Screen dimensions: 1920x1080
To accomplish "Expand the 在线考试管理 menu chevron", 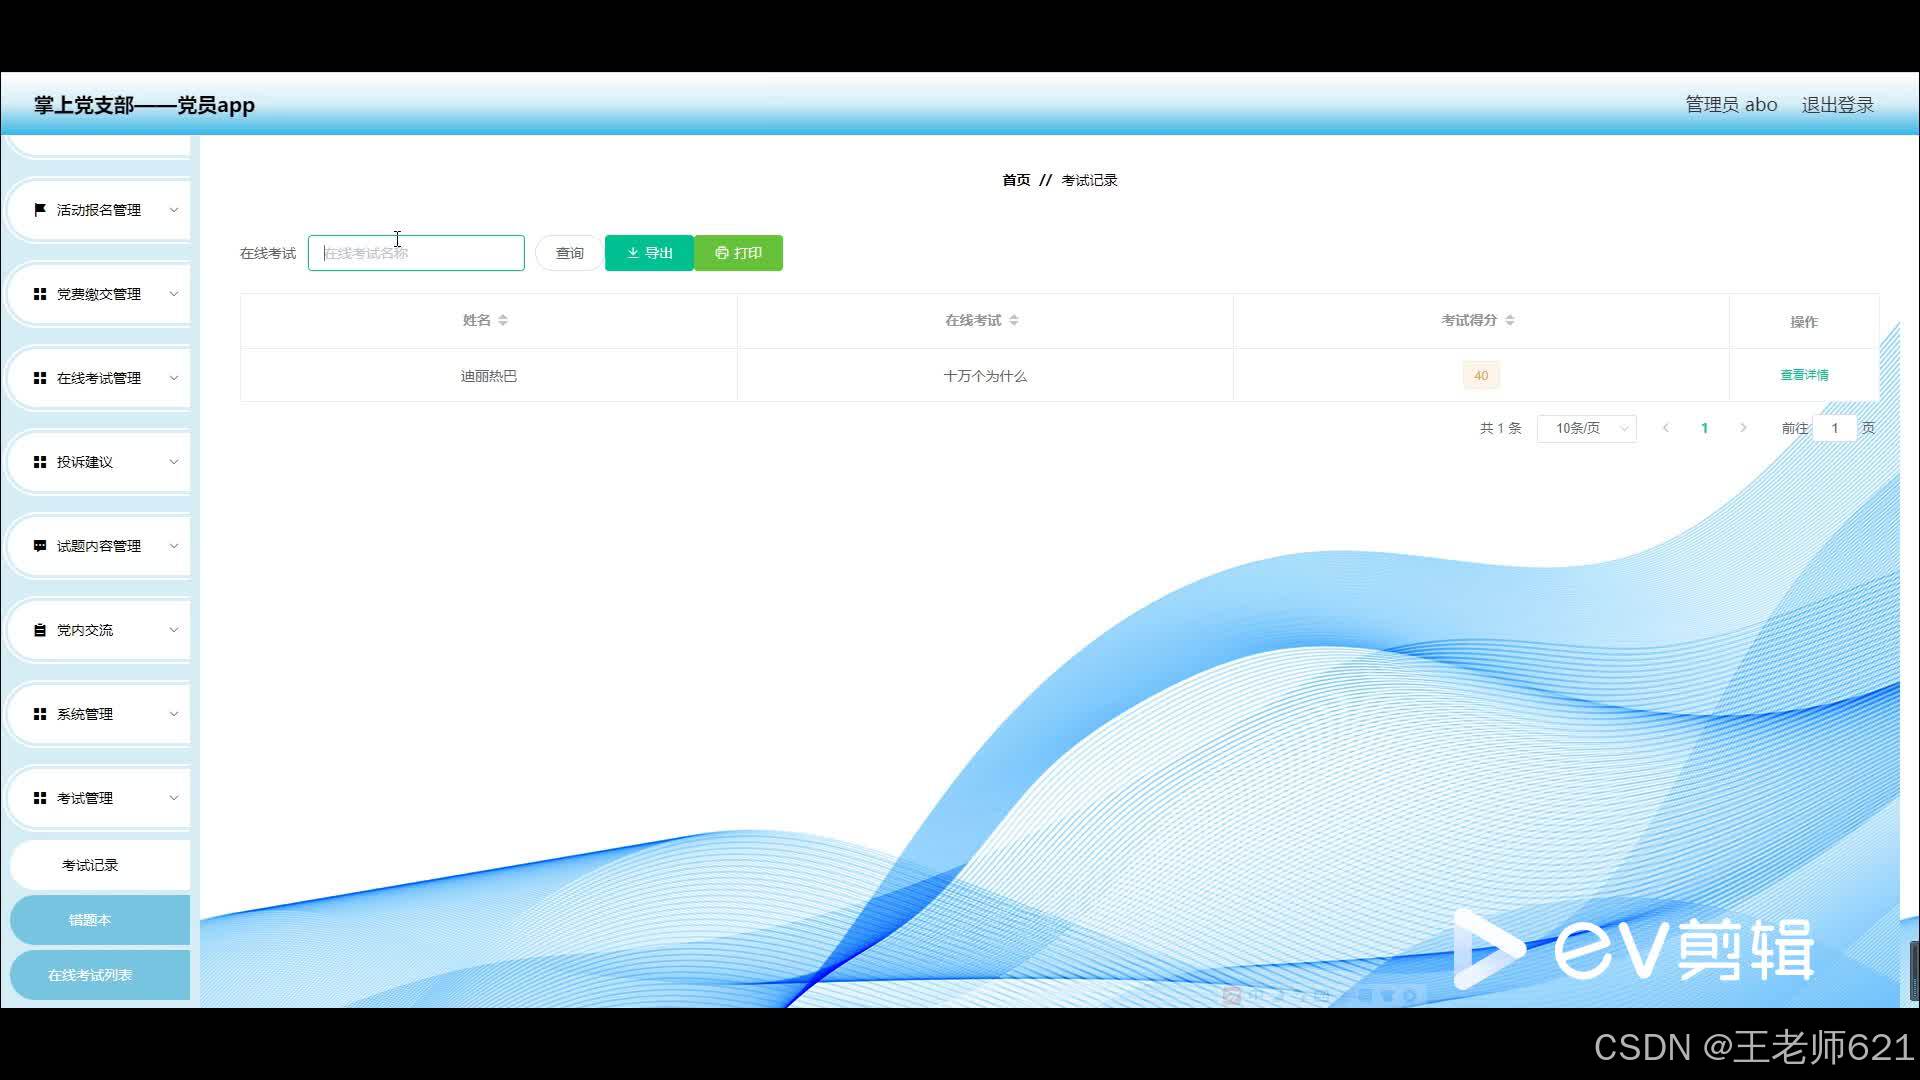I will (173, 378).
